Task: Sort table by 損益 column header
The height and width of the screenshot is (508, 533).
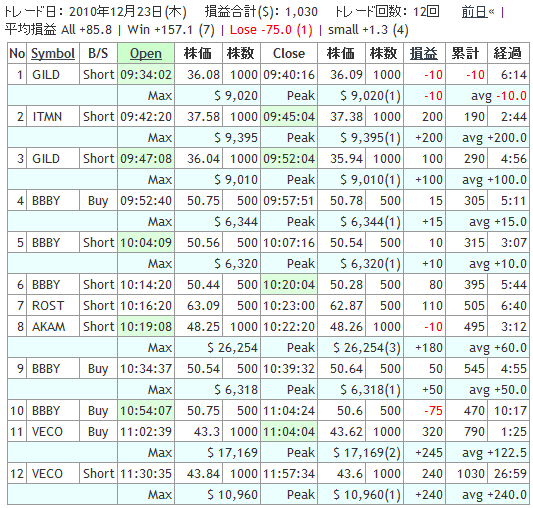Action: 424,53
